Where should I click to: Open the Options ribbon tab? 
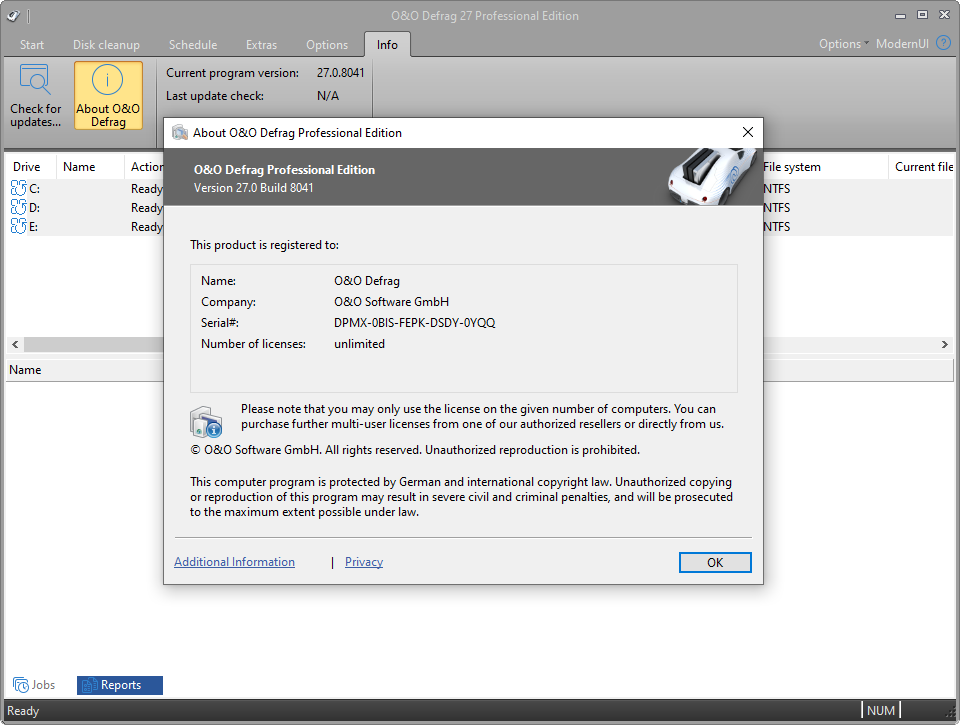point(327,45)
